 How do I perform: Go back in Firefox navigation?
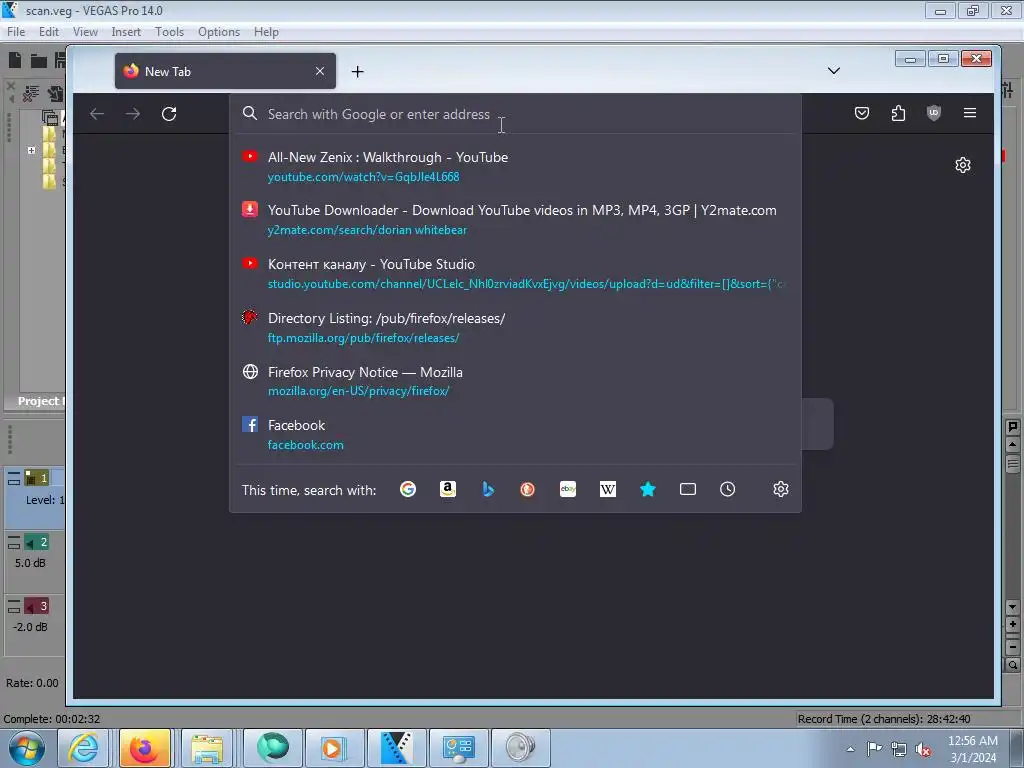(97, 114)
